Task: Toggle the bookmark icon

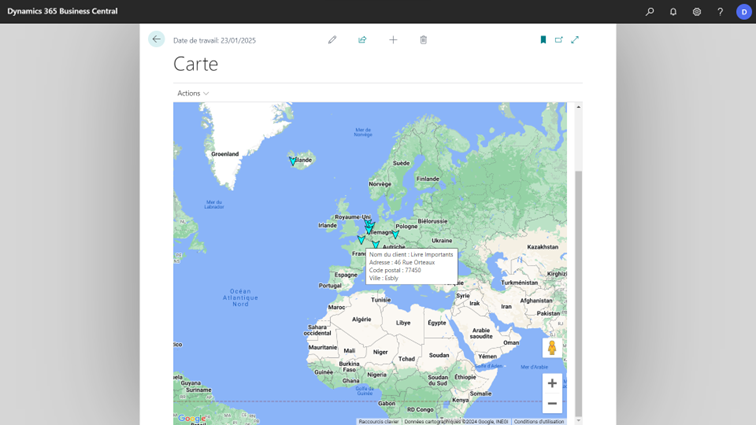Action: click(x=543, y=40)
